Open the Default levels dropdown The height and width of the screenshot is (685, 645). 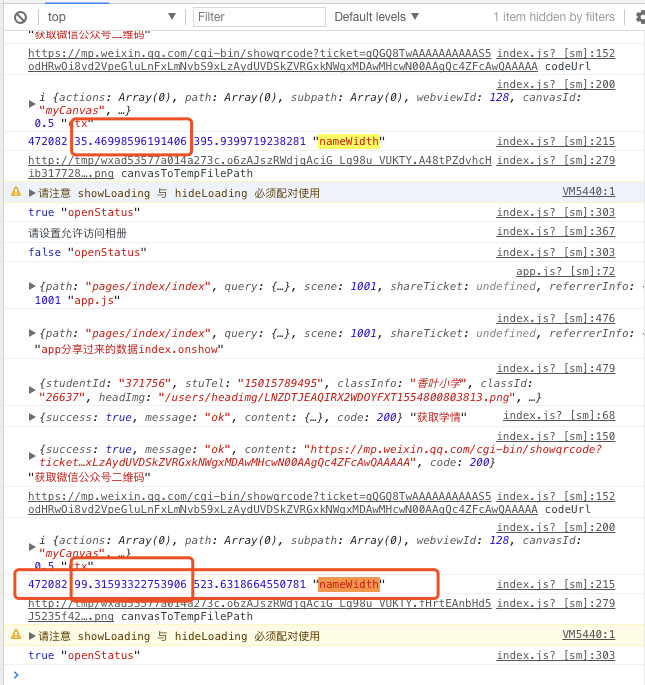pos(376,17)
